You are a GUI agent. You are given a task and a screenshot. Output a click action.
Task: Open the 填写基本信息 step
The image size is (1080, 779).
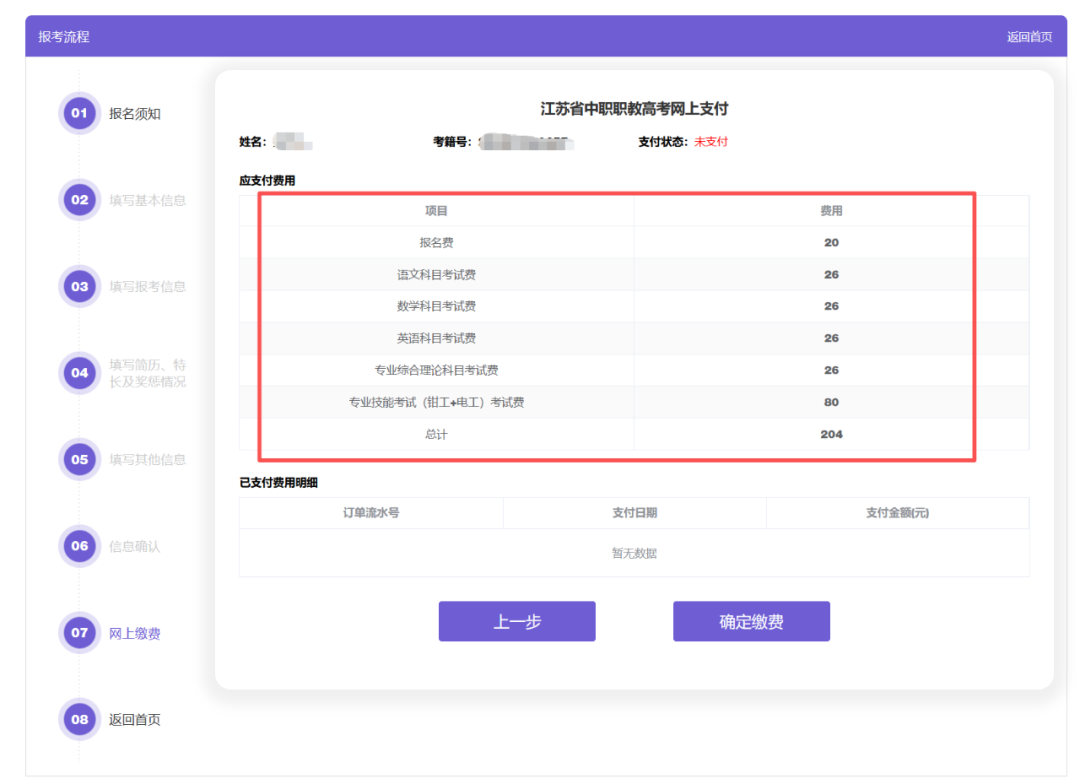(147, 200)
